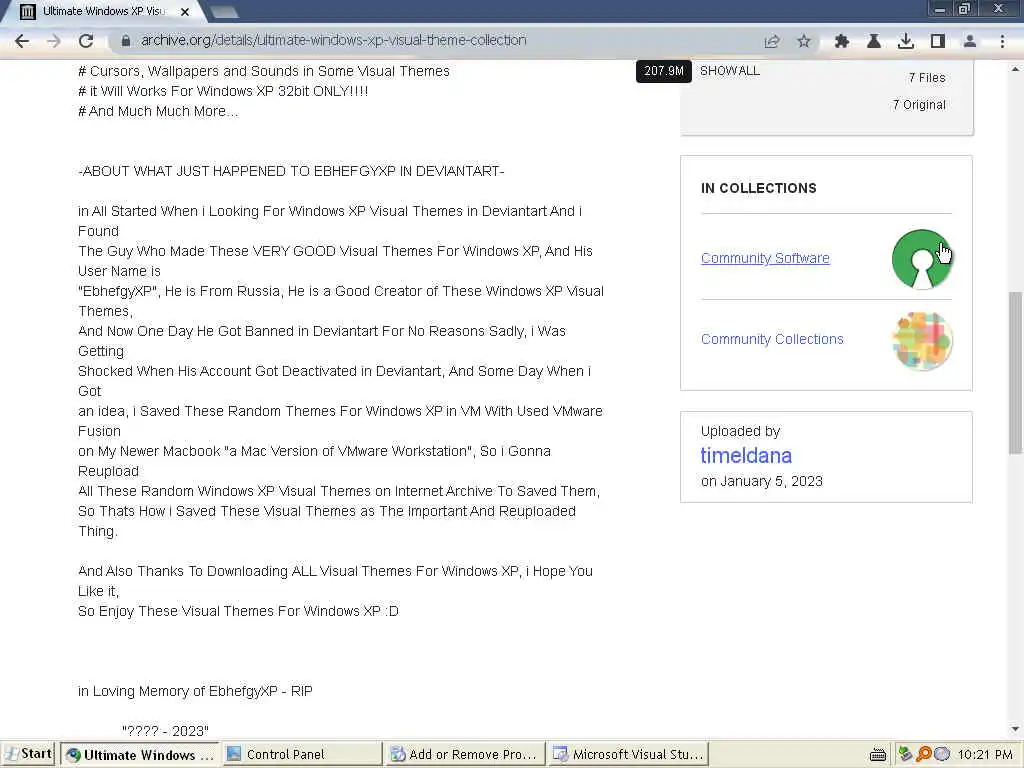Click the page scrollbar up arrow

(1016, 68)
